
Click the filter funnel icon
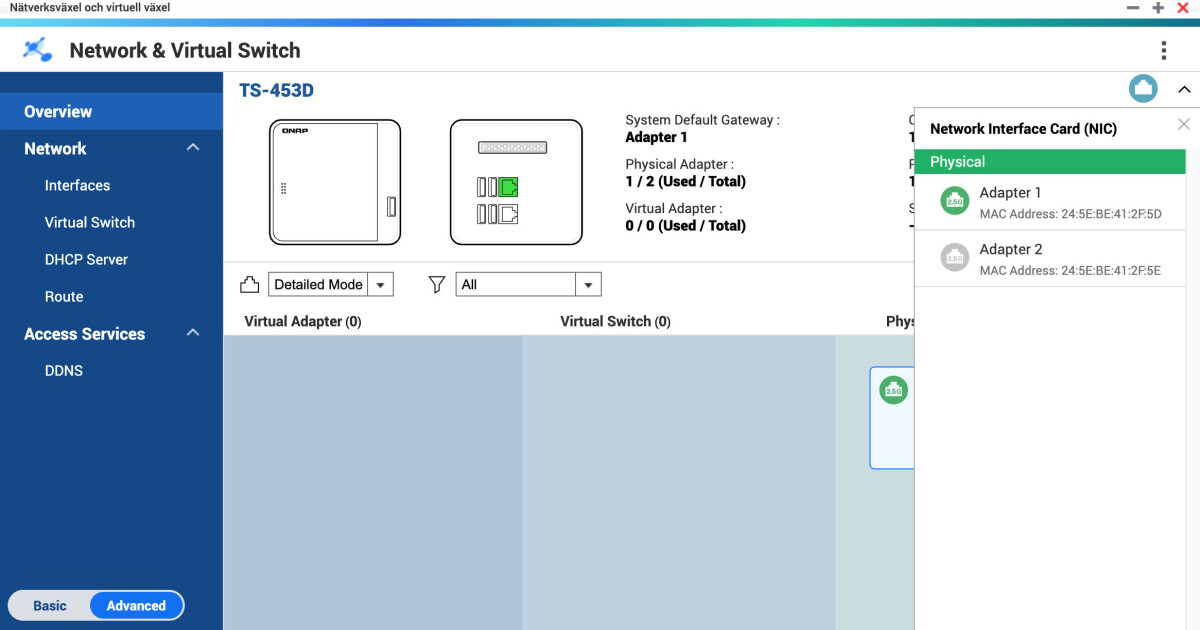(x=437, y=285)
